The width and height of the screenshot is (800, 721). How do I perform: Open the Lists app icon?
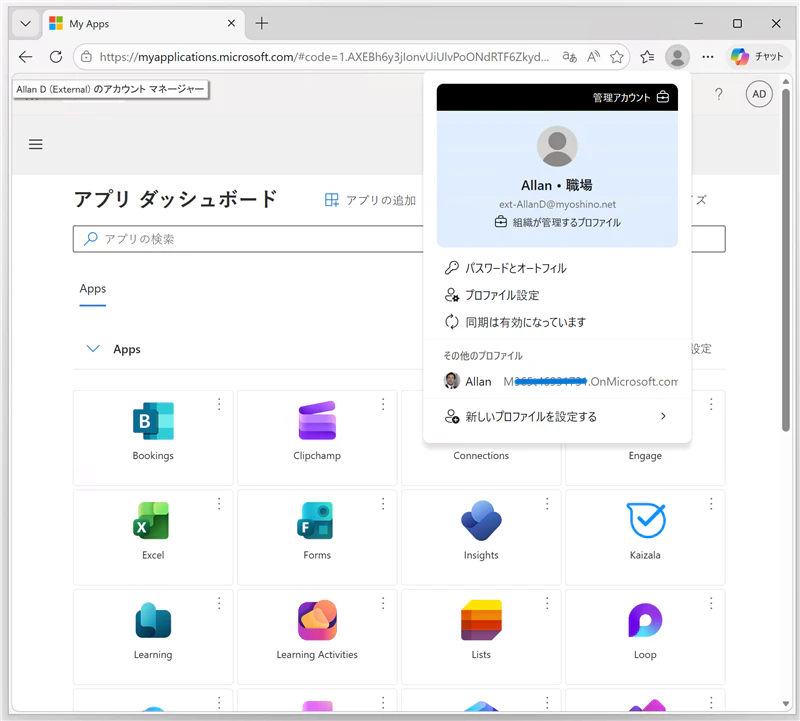click(481, 620)
